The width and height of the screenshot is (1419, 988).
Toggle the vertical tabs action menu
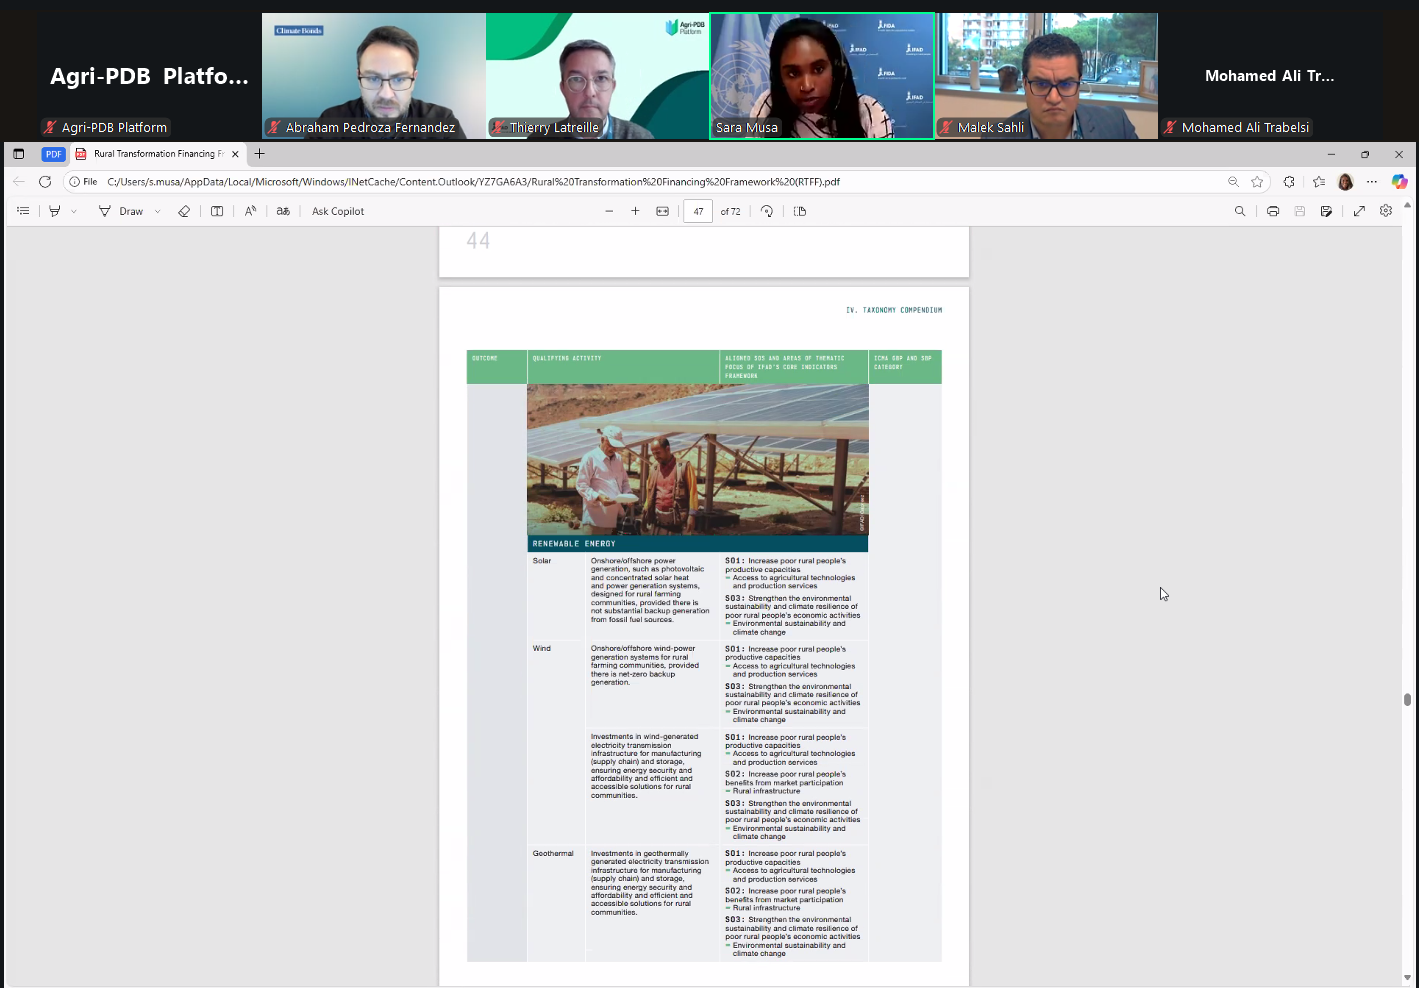[x=19, y=154]
